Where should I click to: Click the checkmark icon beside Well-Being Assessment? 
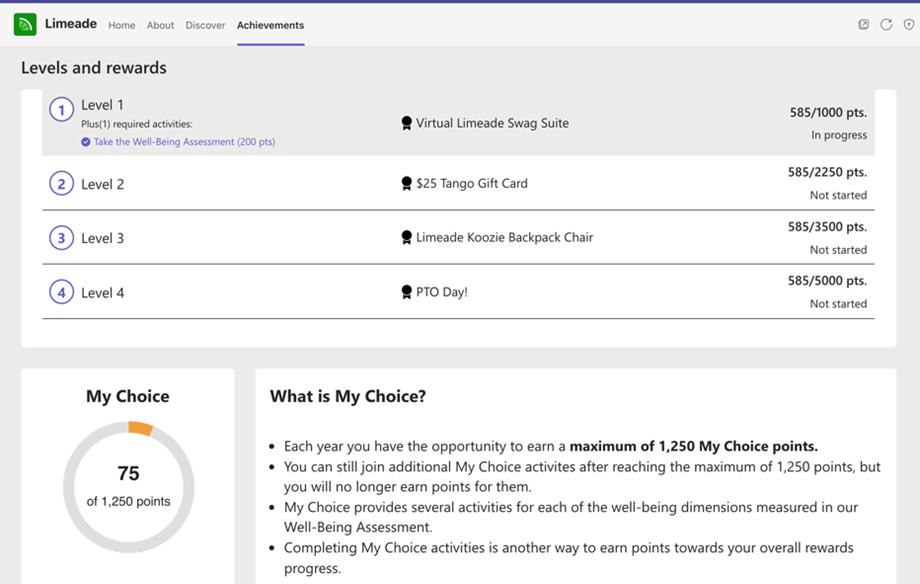point(86,142)
